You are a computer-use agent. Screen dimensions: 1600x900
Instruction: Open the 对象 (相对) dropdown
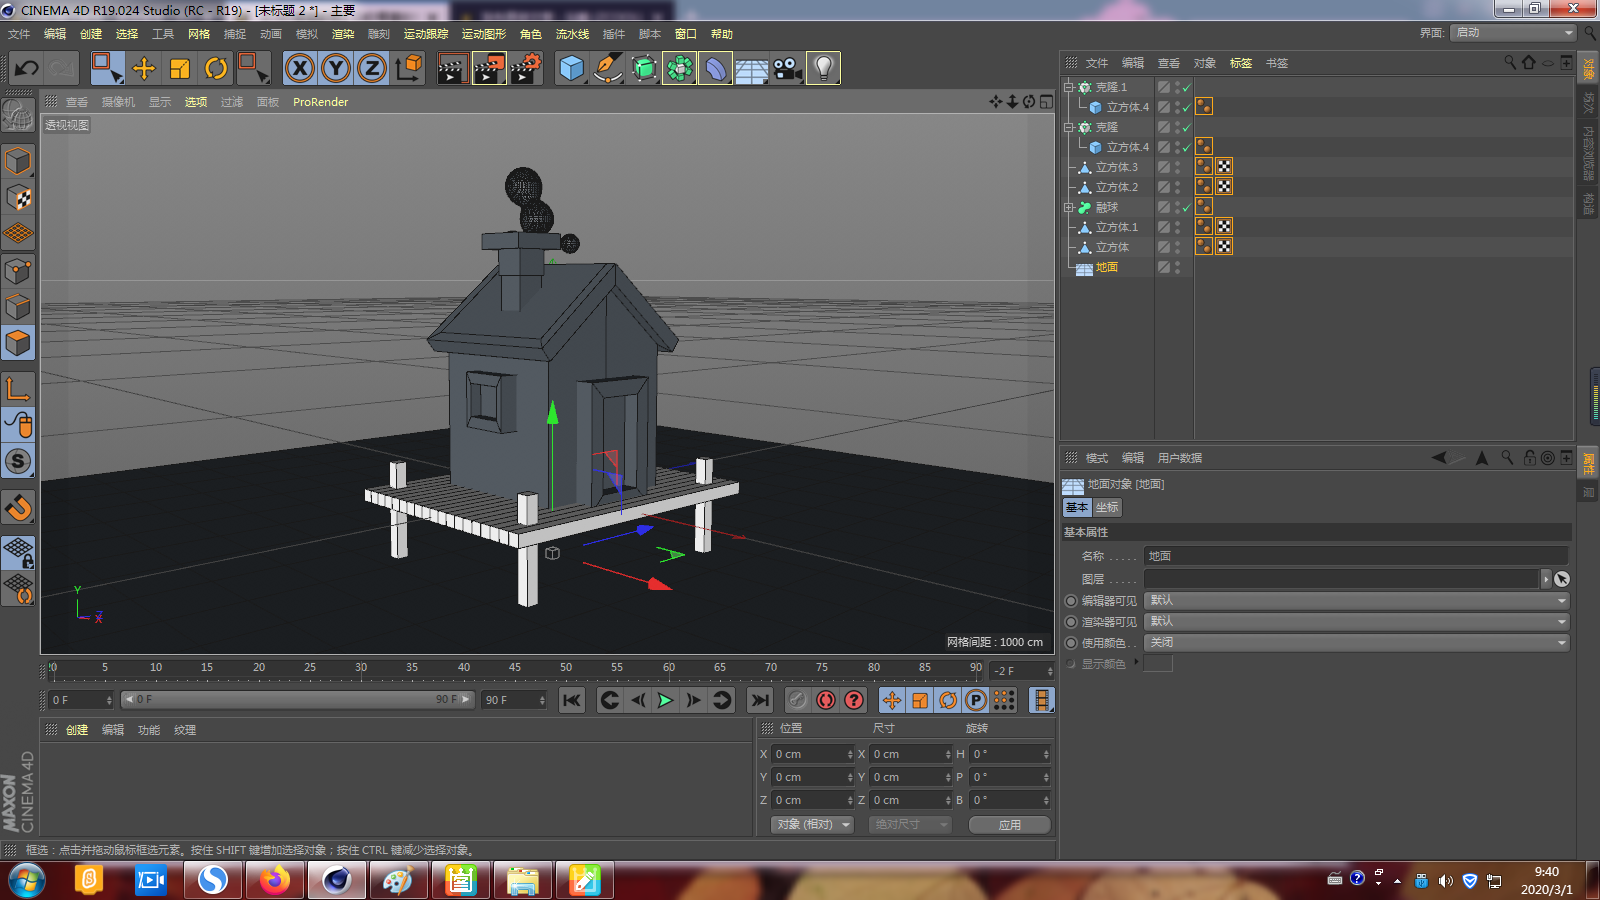pos(812,825)
